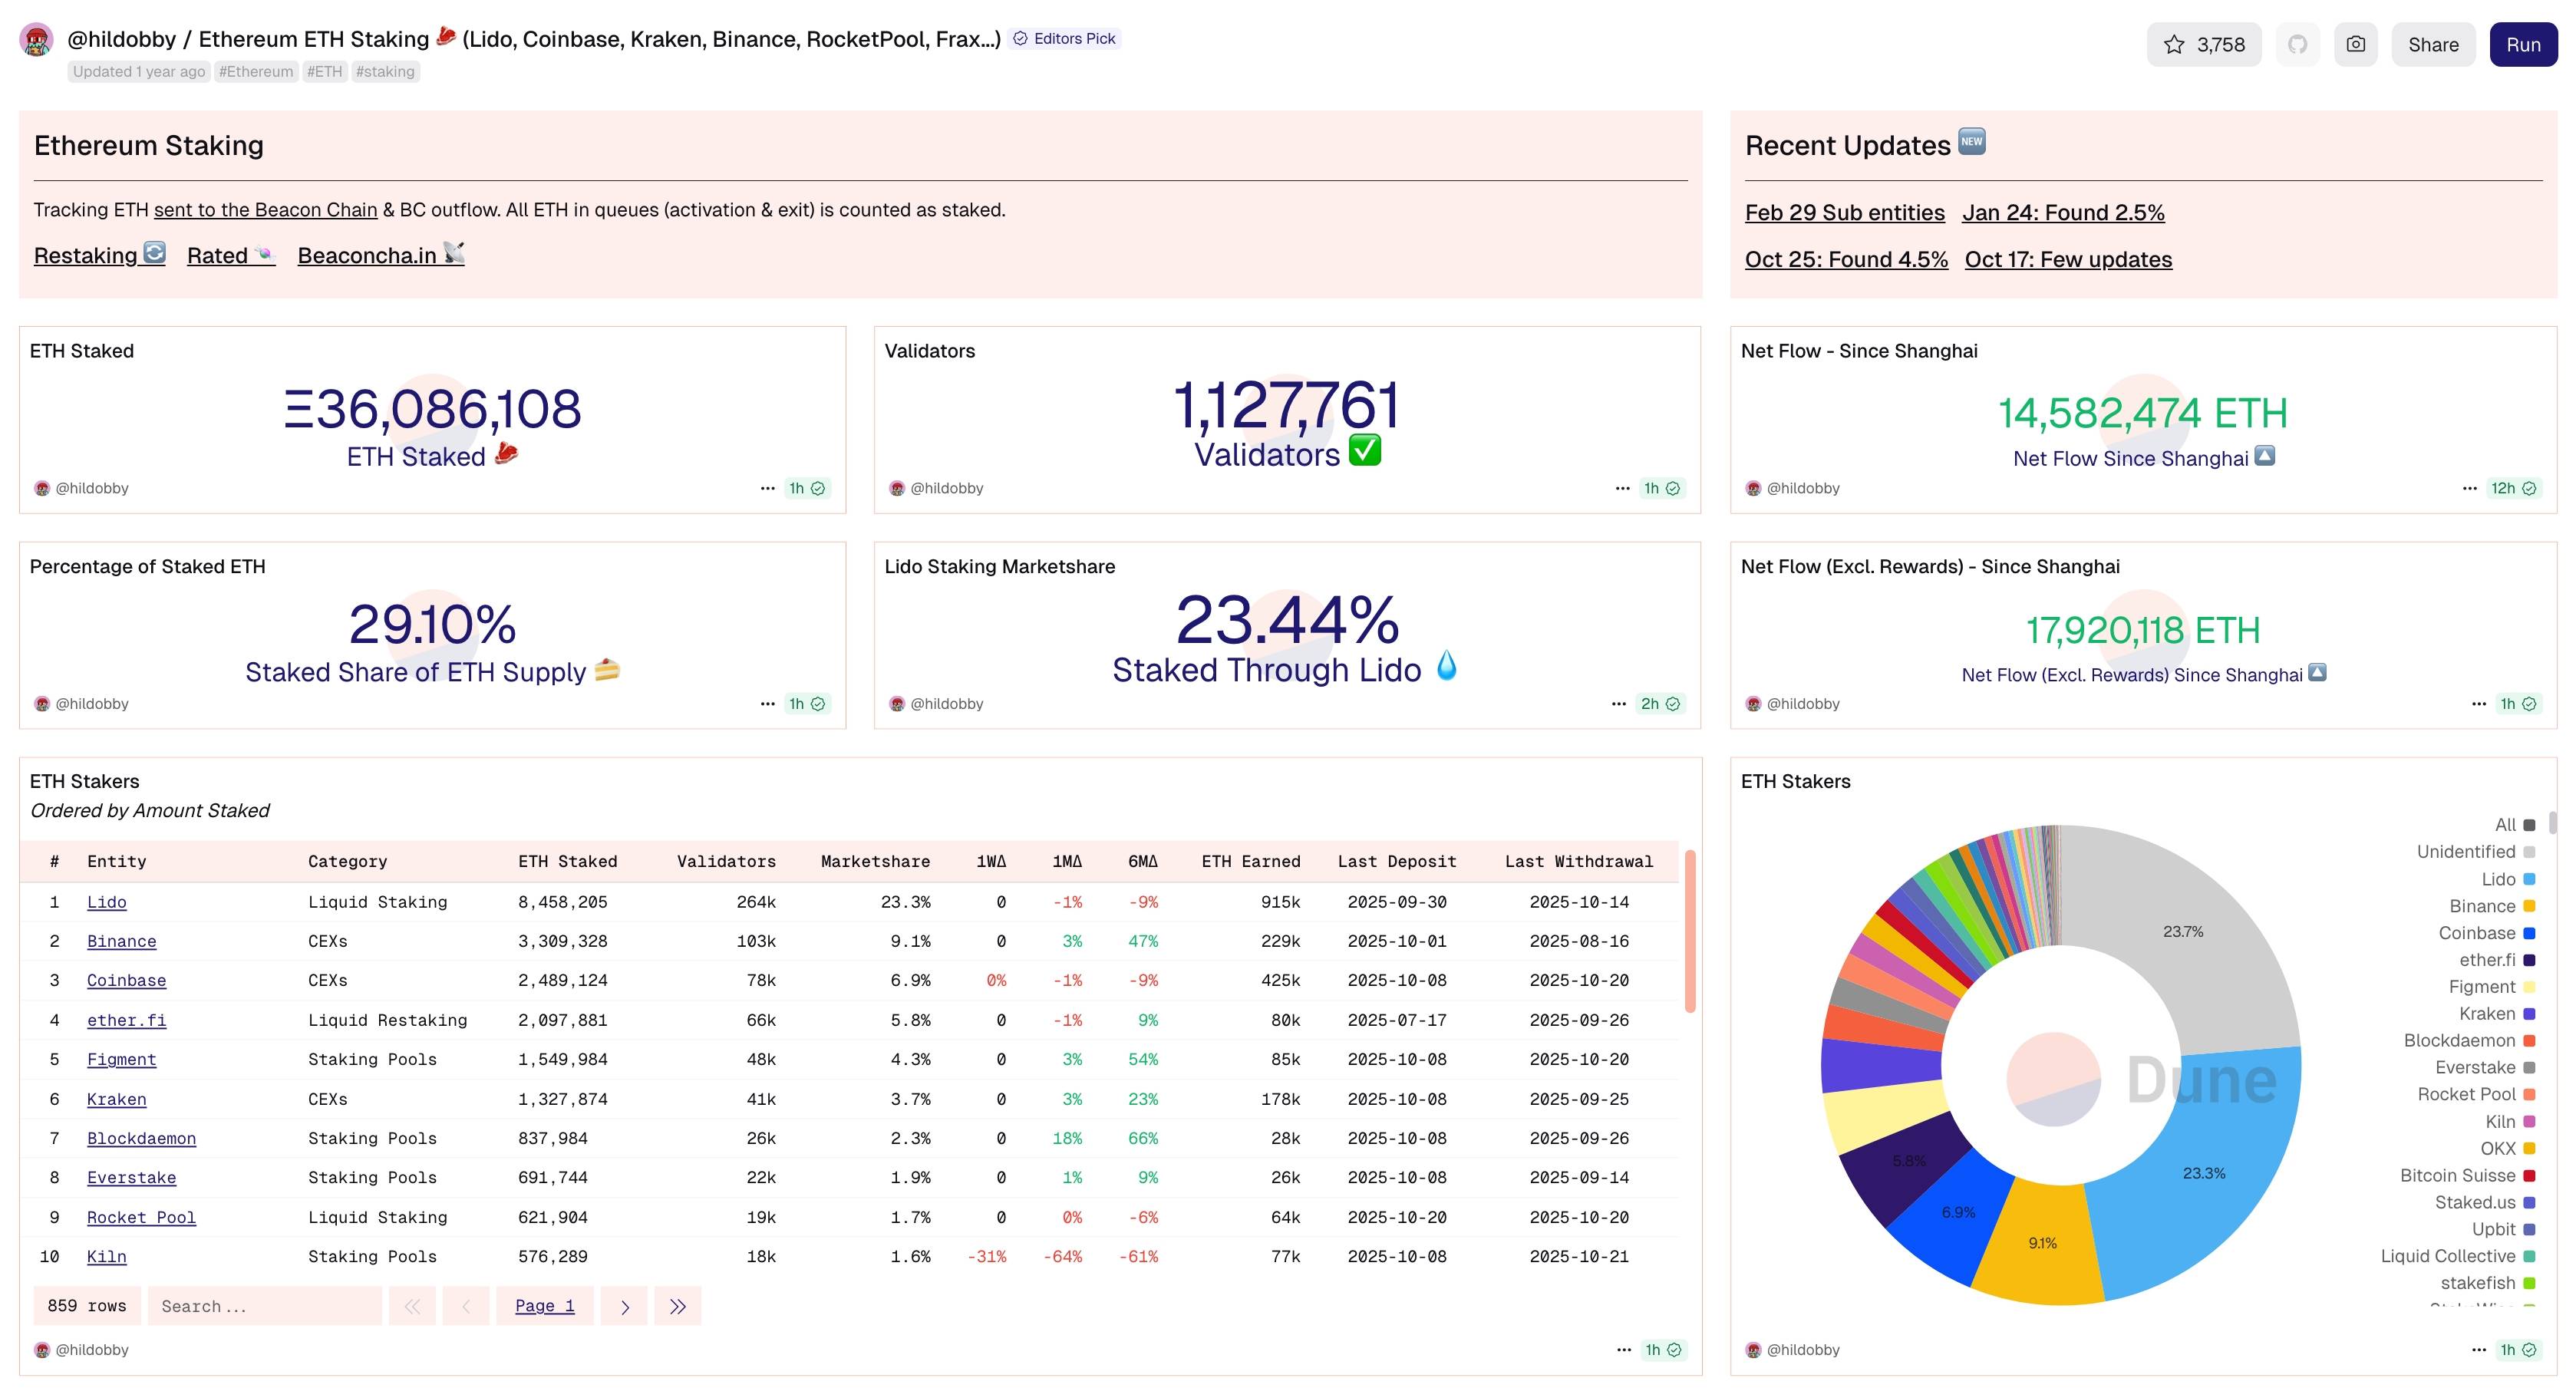2576x1388 pixels.
Task: Open the three-dots menu on ETH Stakers table
Action: coord(1623,1349)
